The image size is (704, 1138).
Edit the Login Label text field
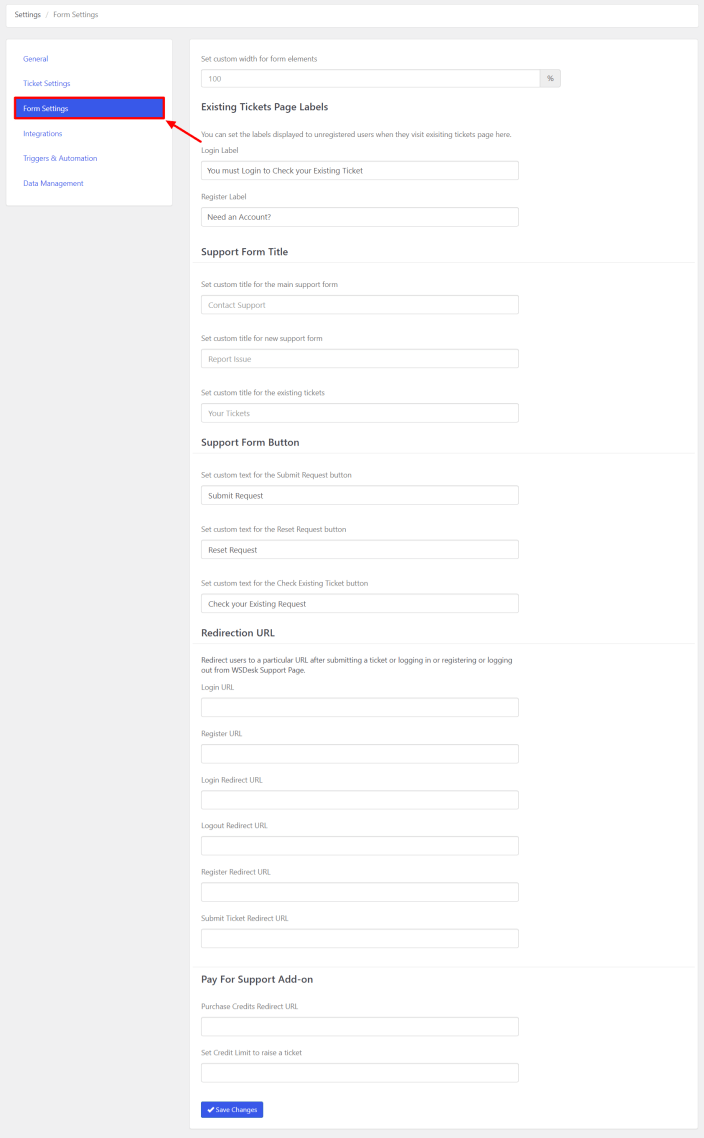[359, 170]
